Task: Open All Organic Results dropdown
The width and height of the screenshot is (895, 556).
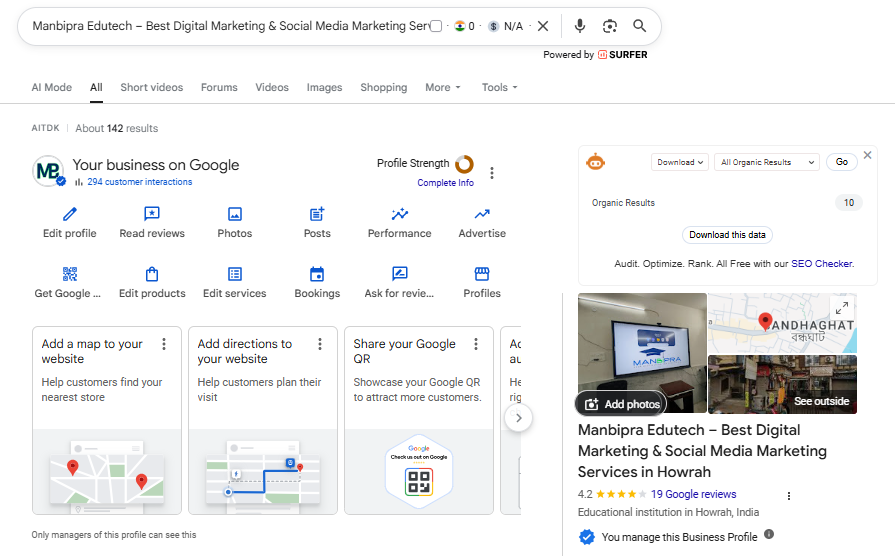Action: click(x=767, y=162)
